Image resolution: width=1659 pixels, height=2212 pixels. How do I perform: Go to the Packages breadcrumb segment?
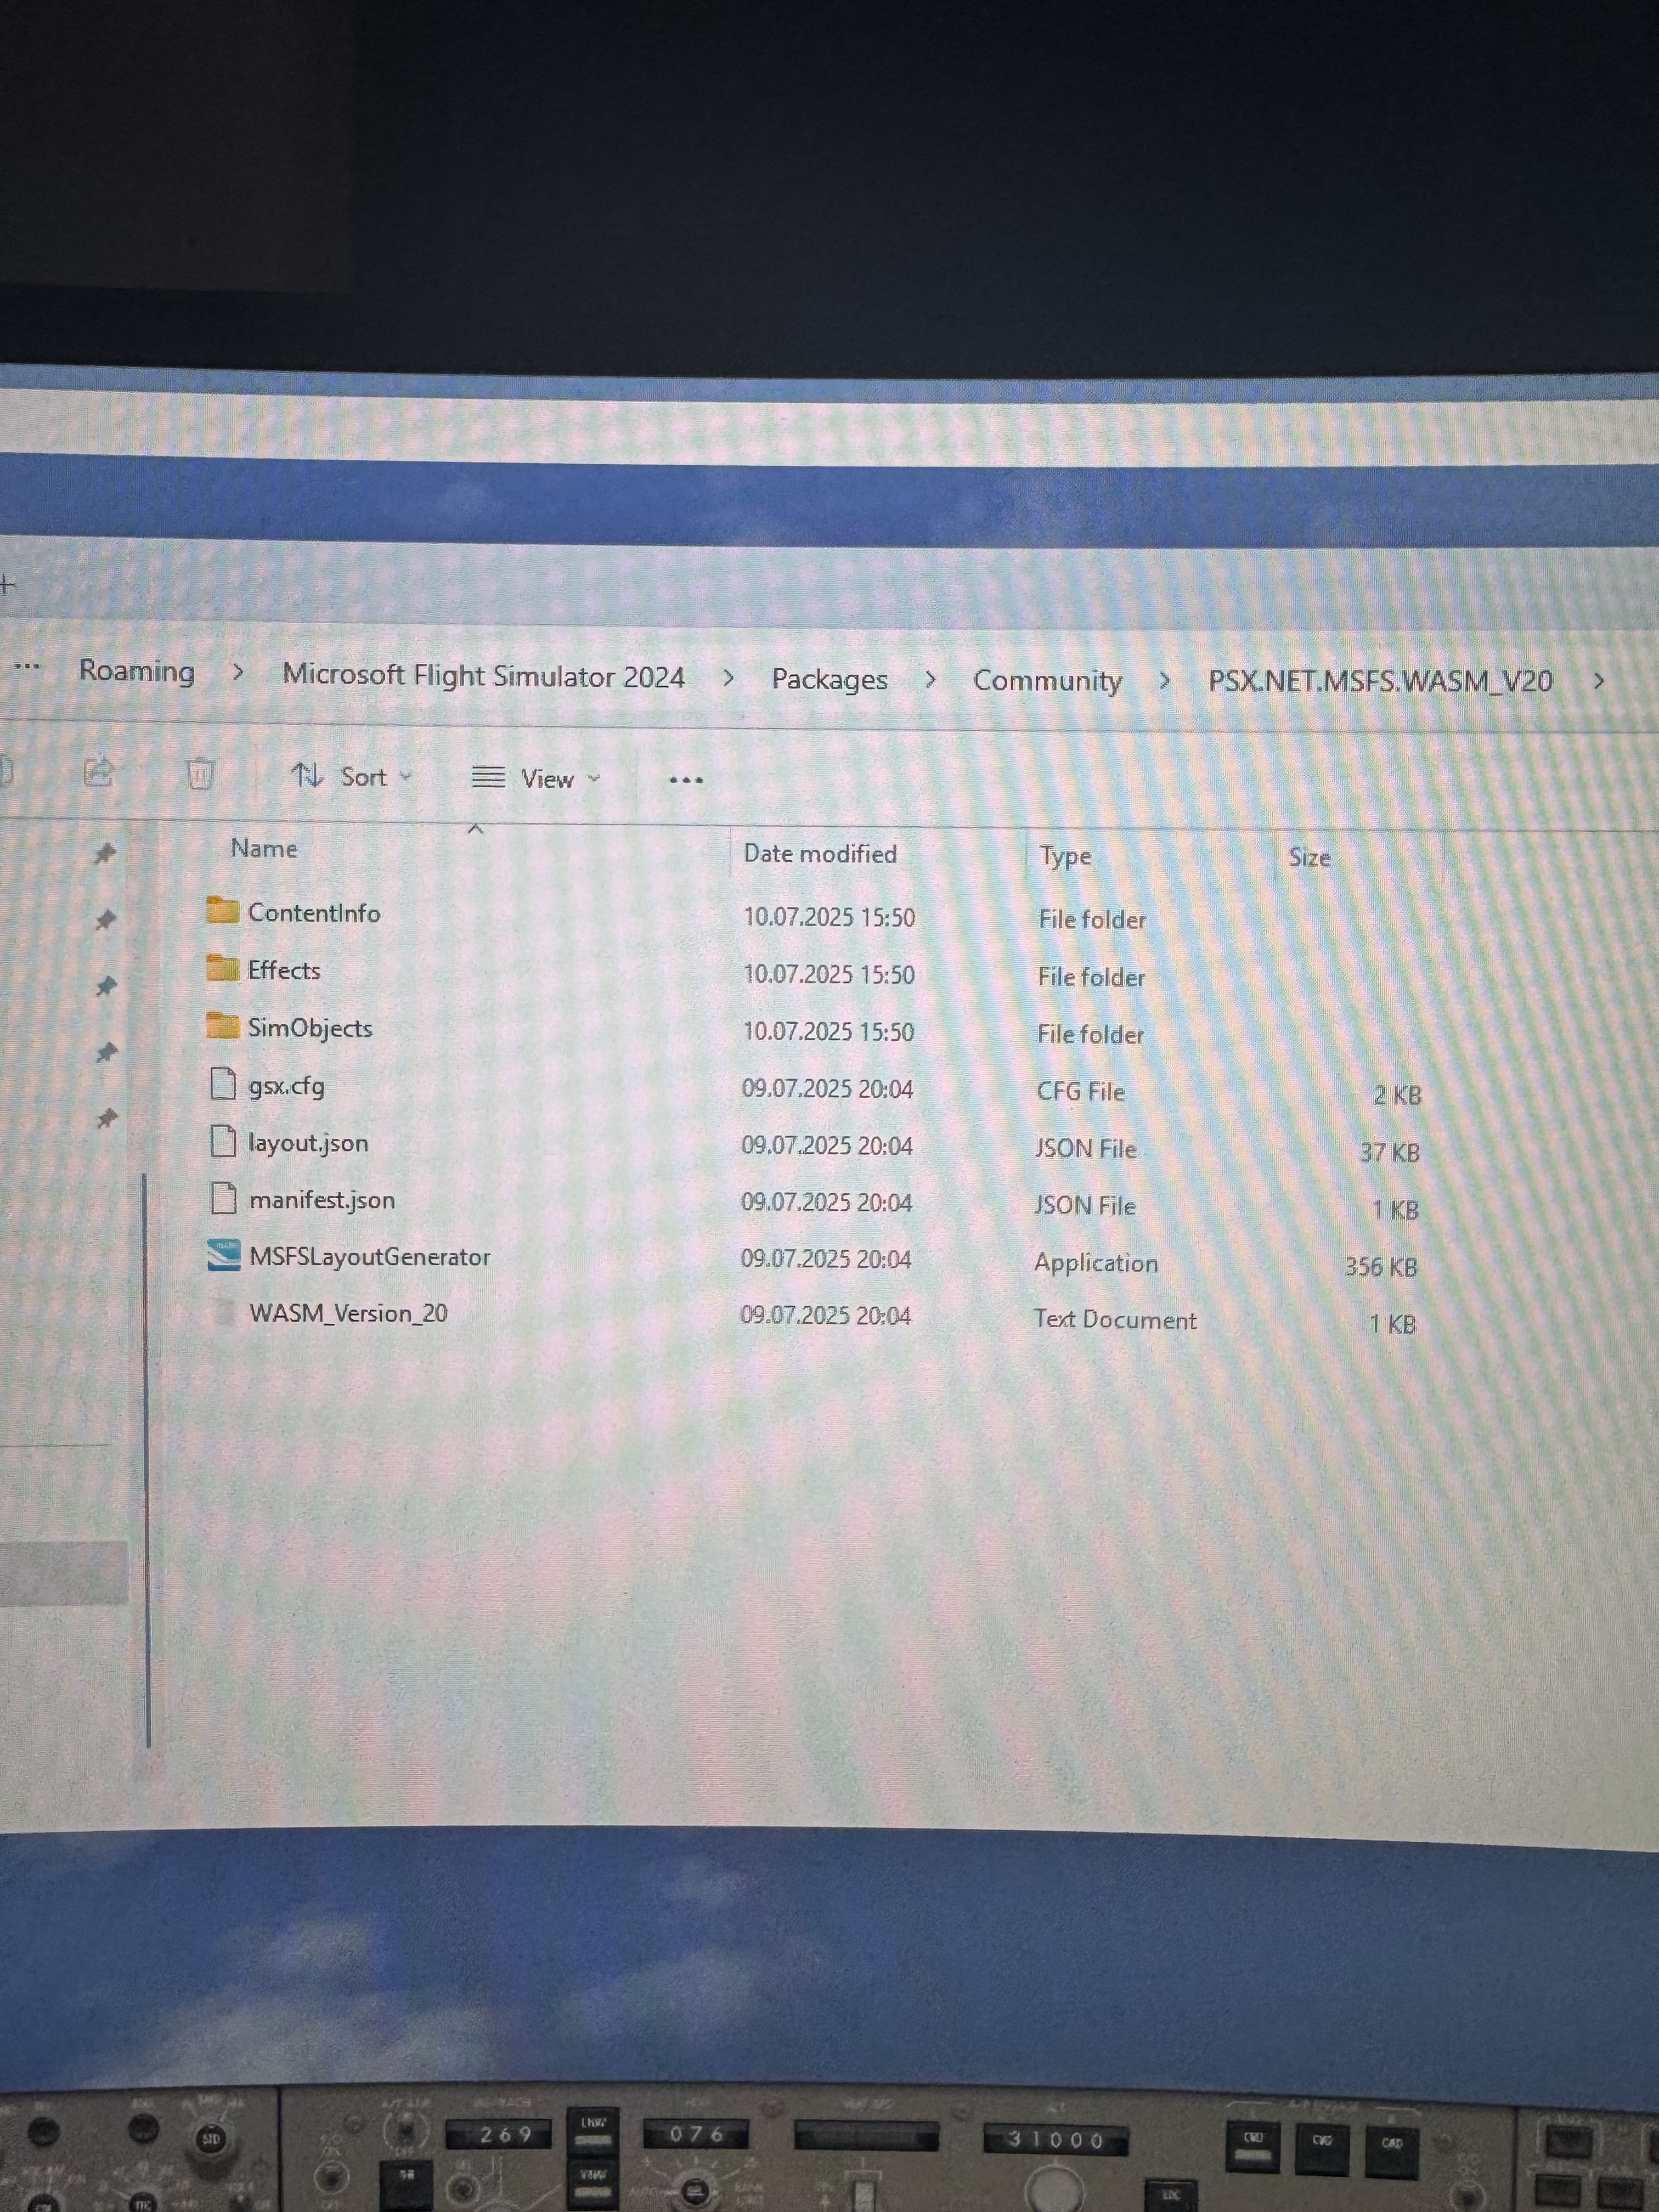pos(829,679)
